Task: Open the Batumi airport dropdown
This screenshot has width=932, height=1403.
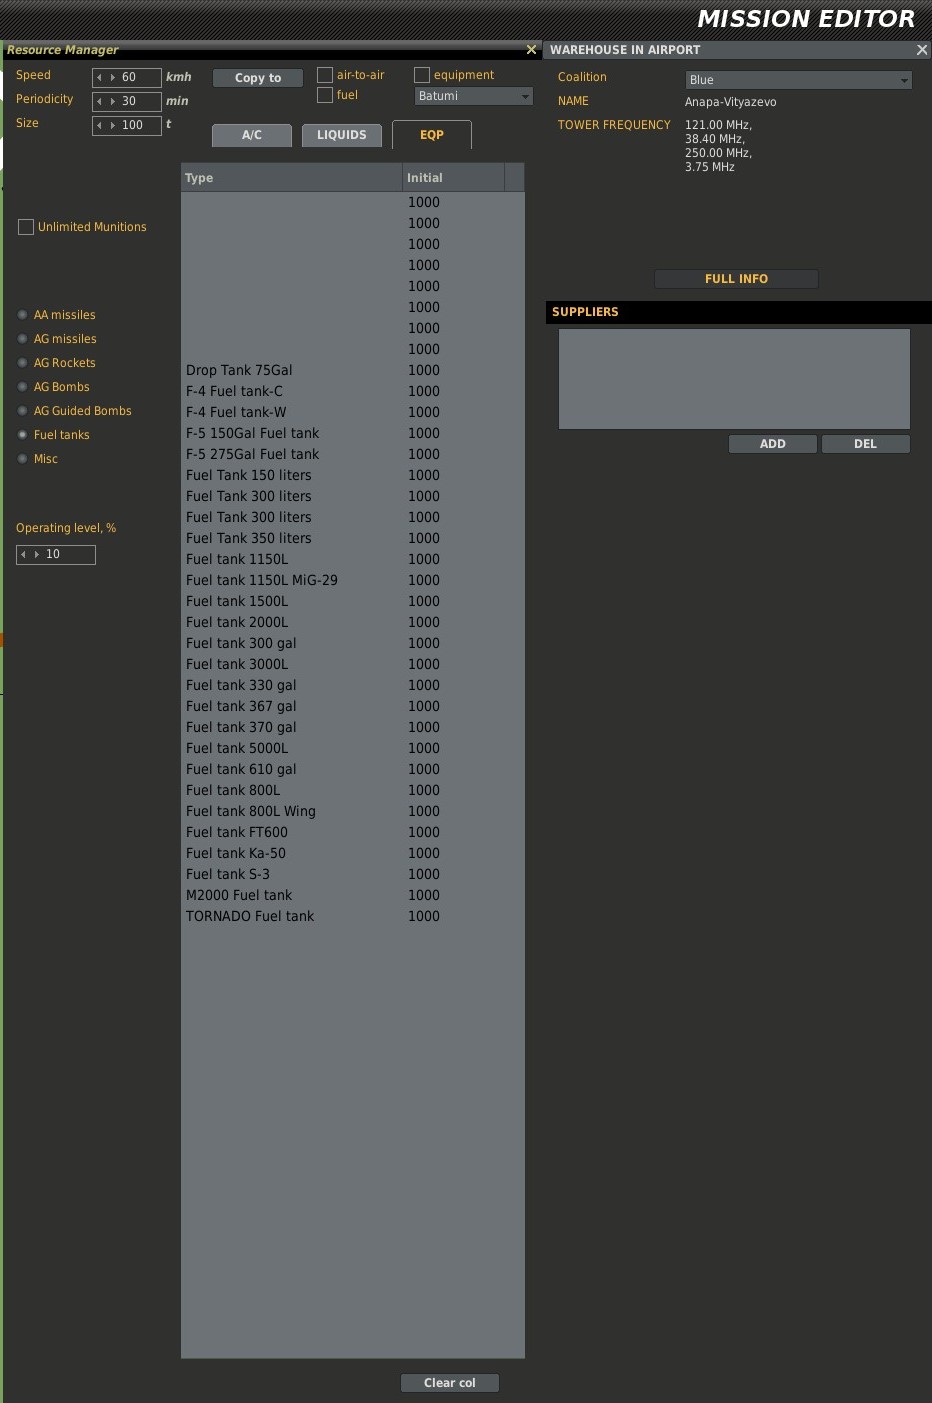Action: click(x=474, y=96)
